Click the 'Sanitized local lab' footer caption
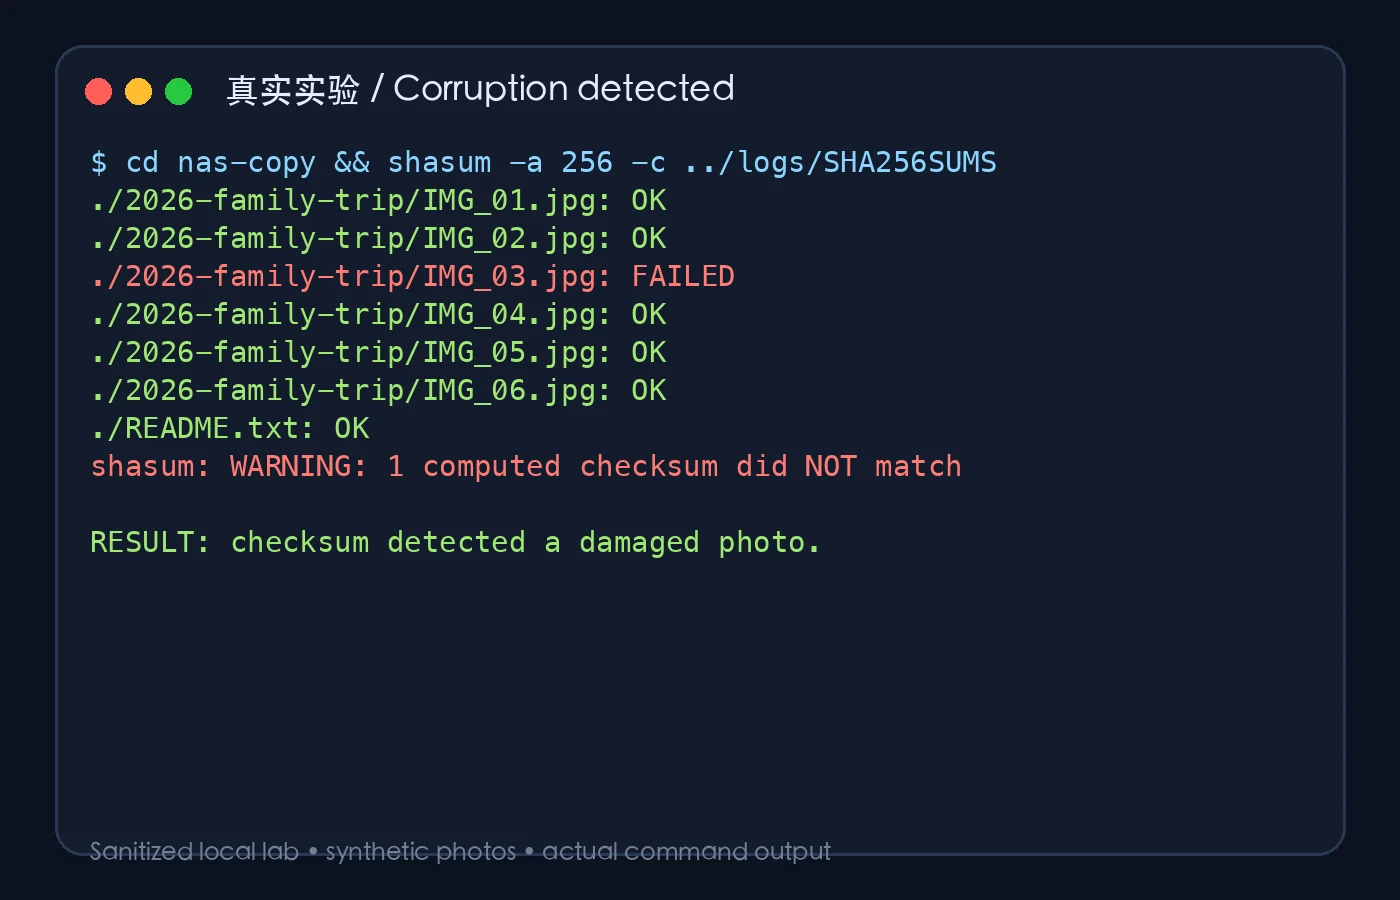1400x900 pixels. click(194, 851)
